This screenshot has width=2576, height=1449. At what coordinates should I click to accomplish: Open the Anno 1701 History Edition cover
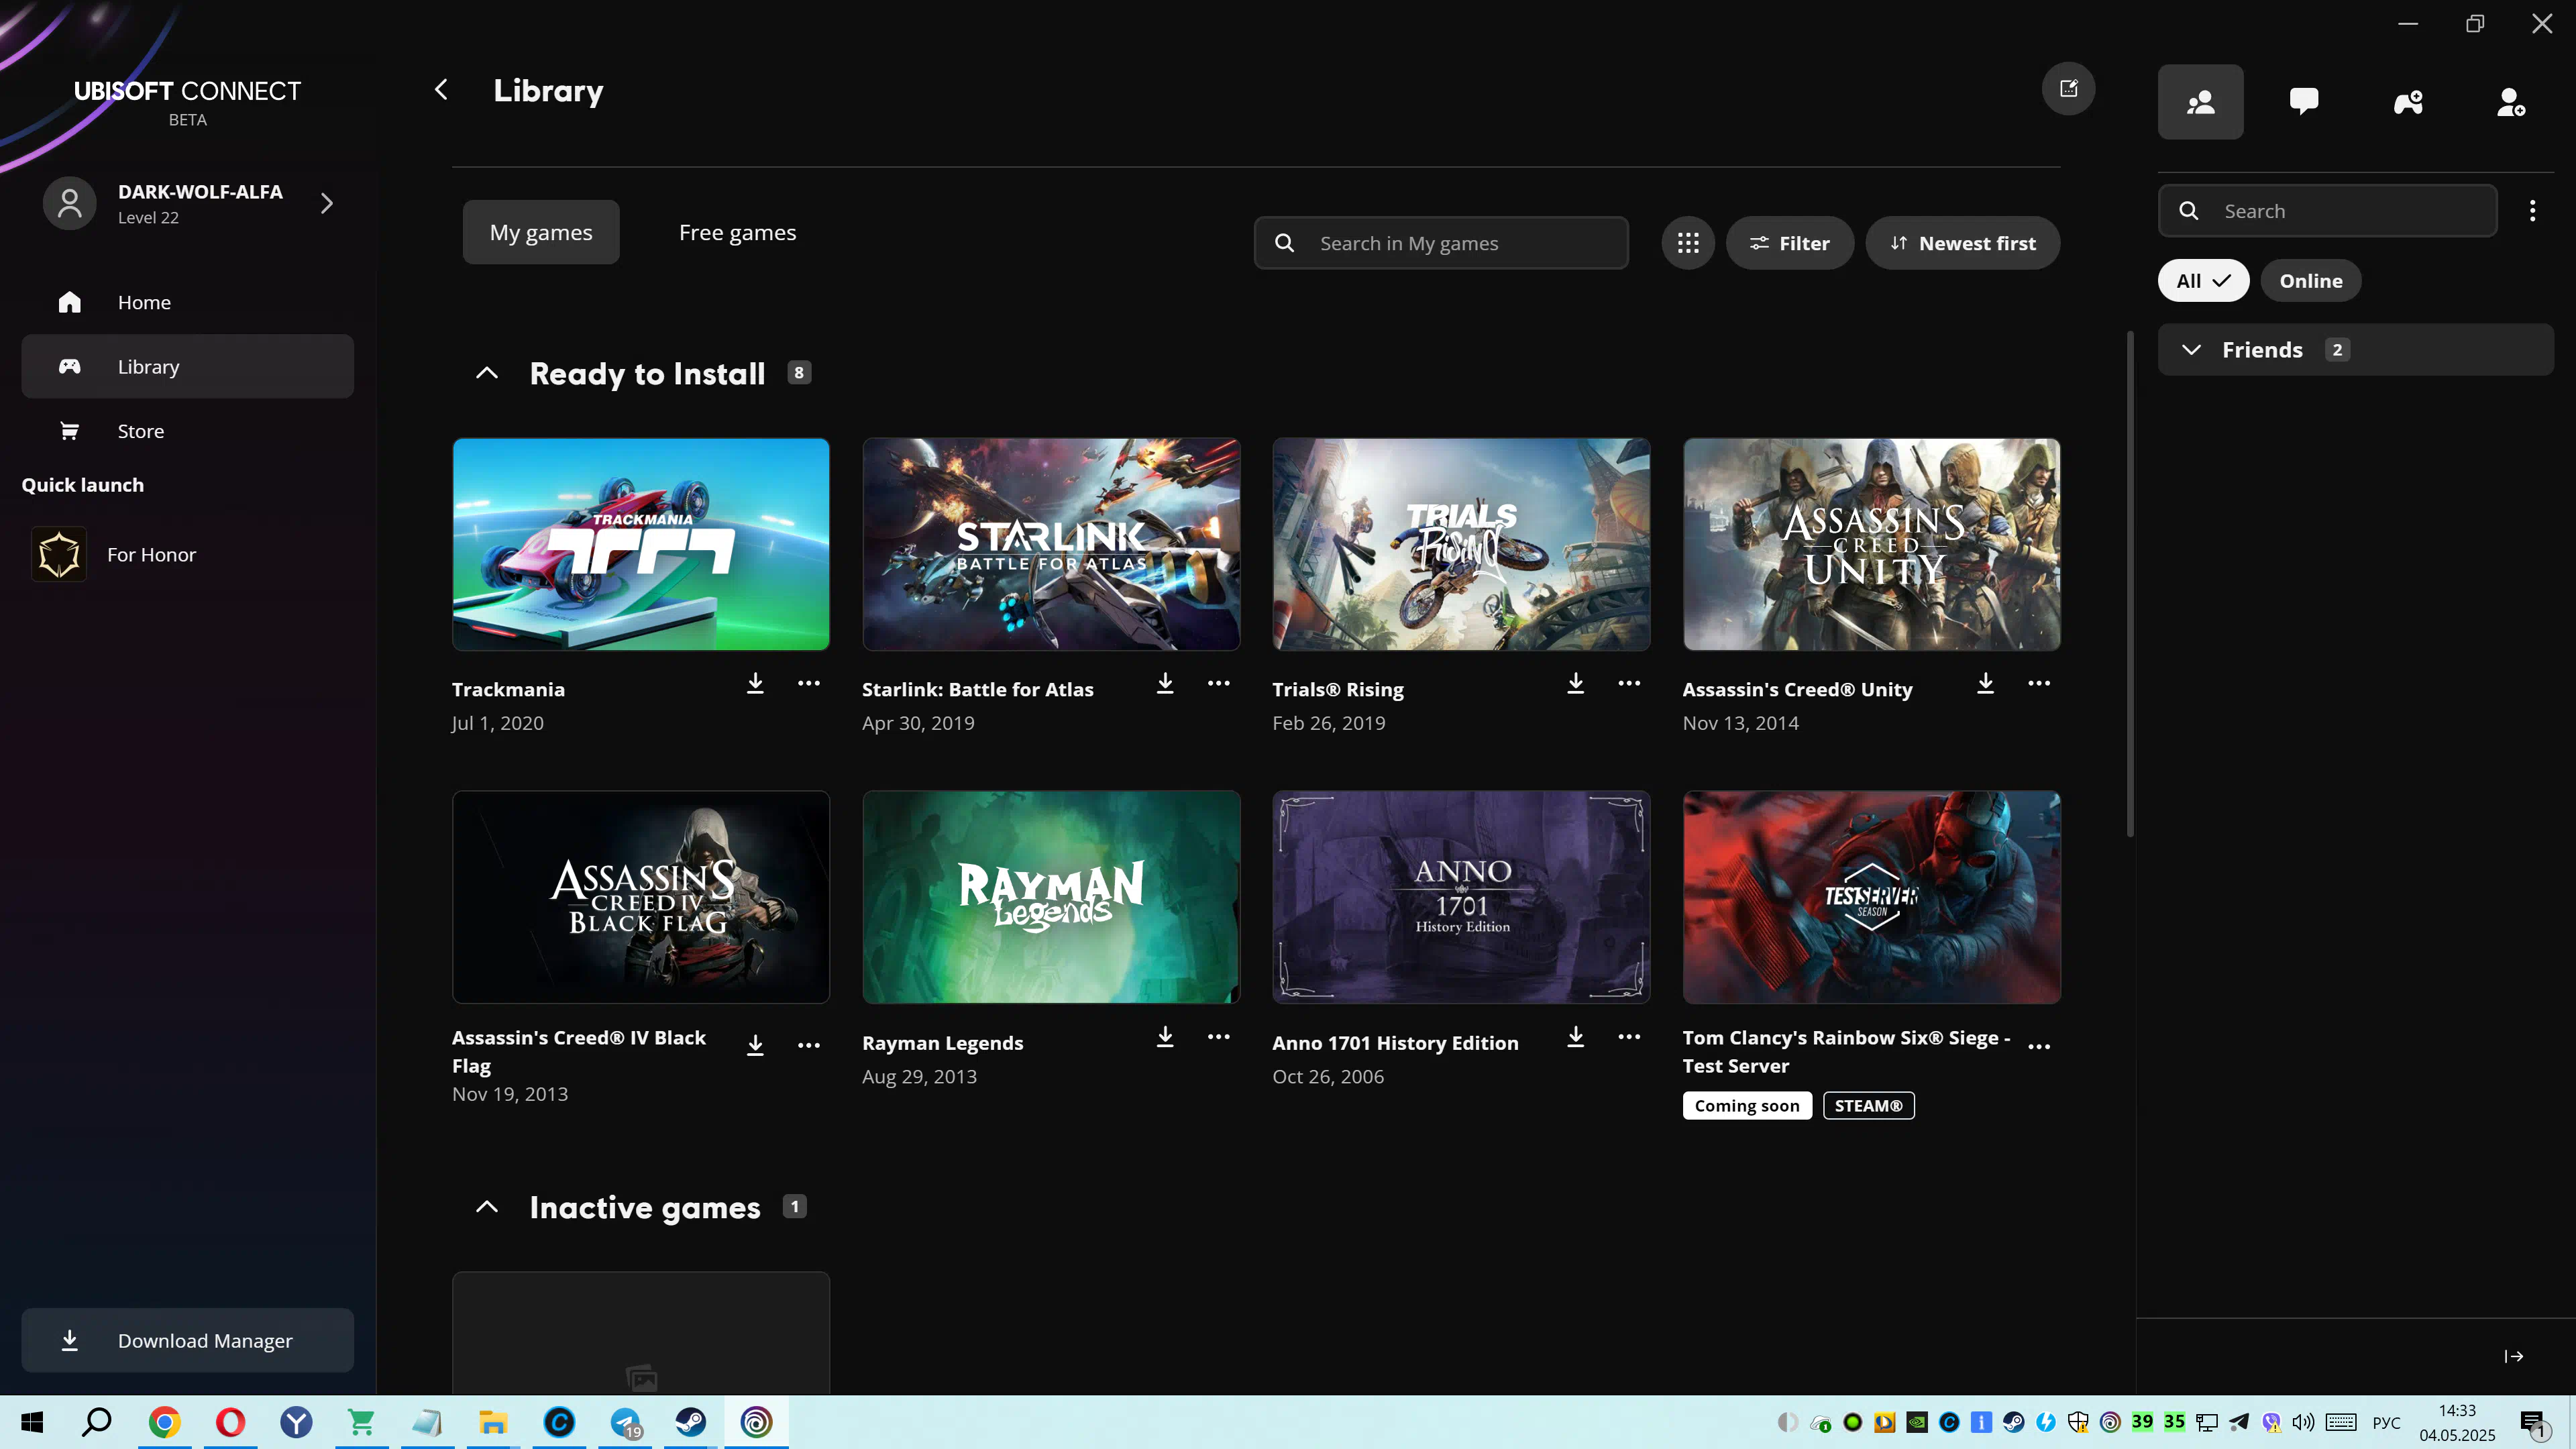[x=1461, y=897]
